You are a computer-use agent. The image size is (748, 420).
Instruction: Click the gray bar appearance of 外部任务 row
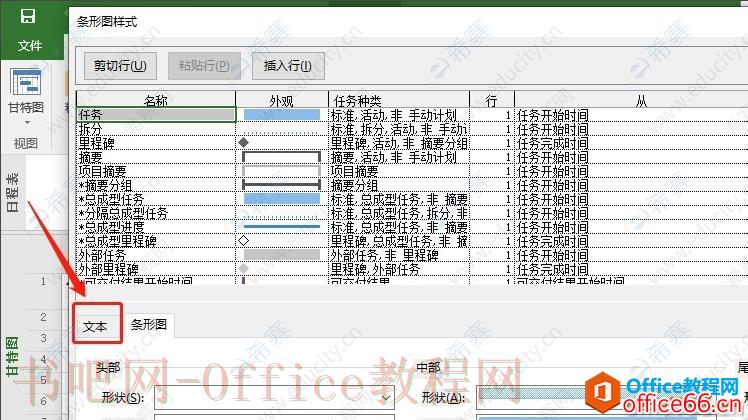point(281,255)
